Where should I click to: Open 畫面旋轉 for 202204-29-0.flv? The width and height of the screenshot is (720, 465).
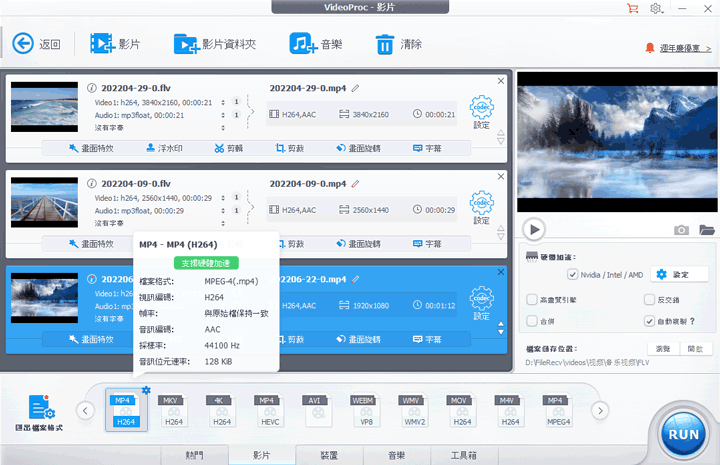click(x=358, y=148)
